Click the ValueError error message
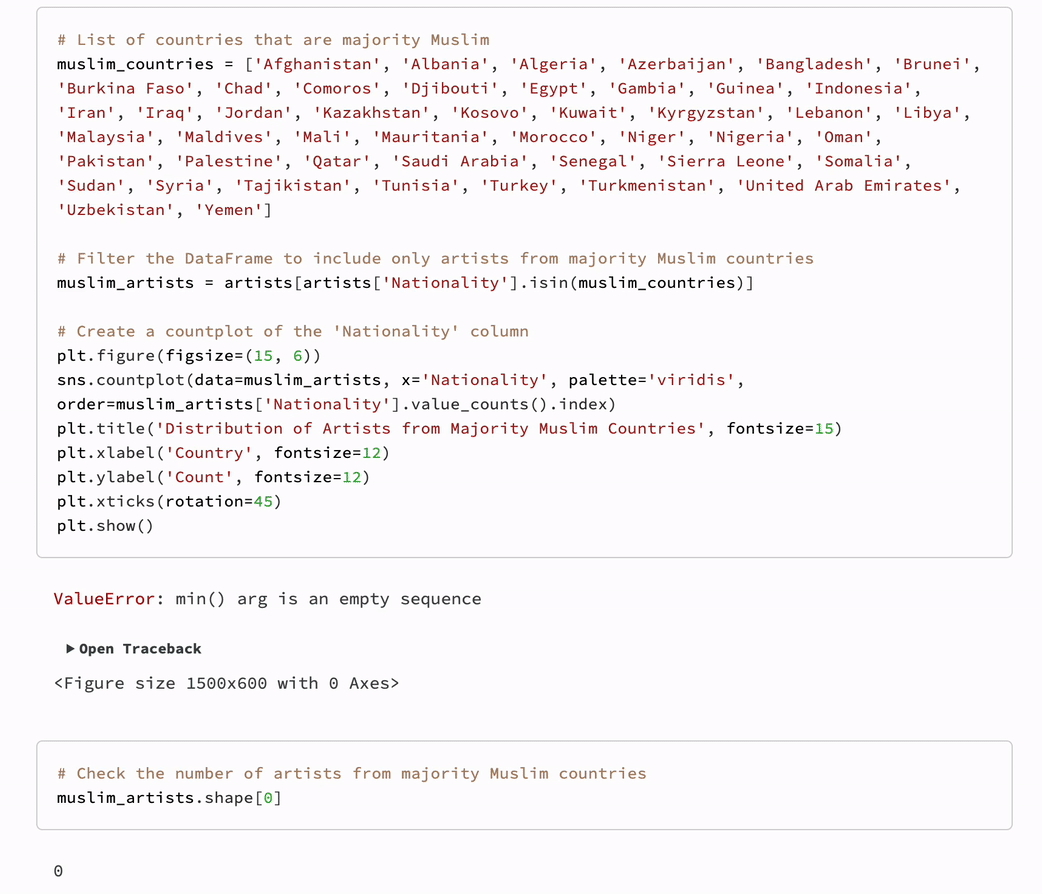1042x894 pixels. tap(267, 599)
